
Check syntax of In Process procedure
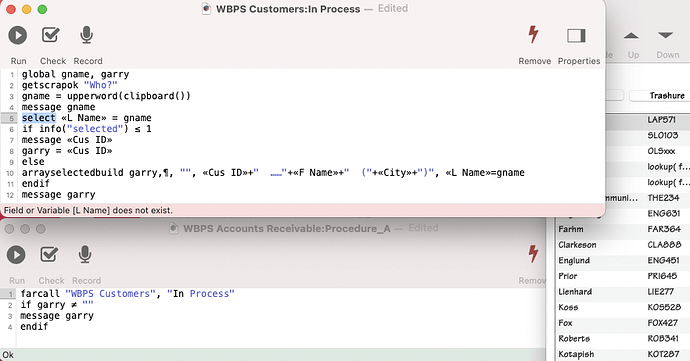(51, 35)
